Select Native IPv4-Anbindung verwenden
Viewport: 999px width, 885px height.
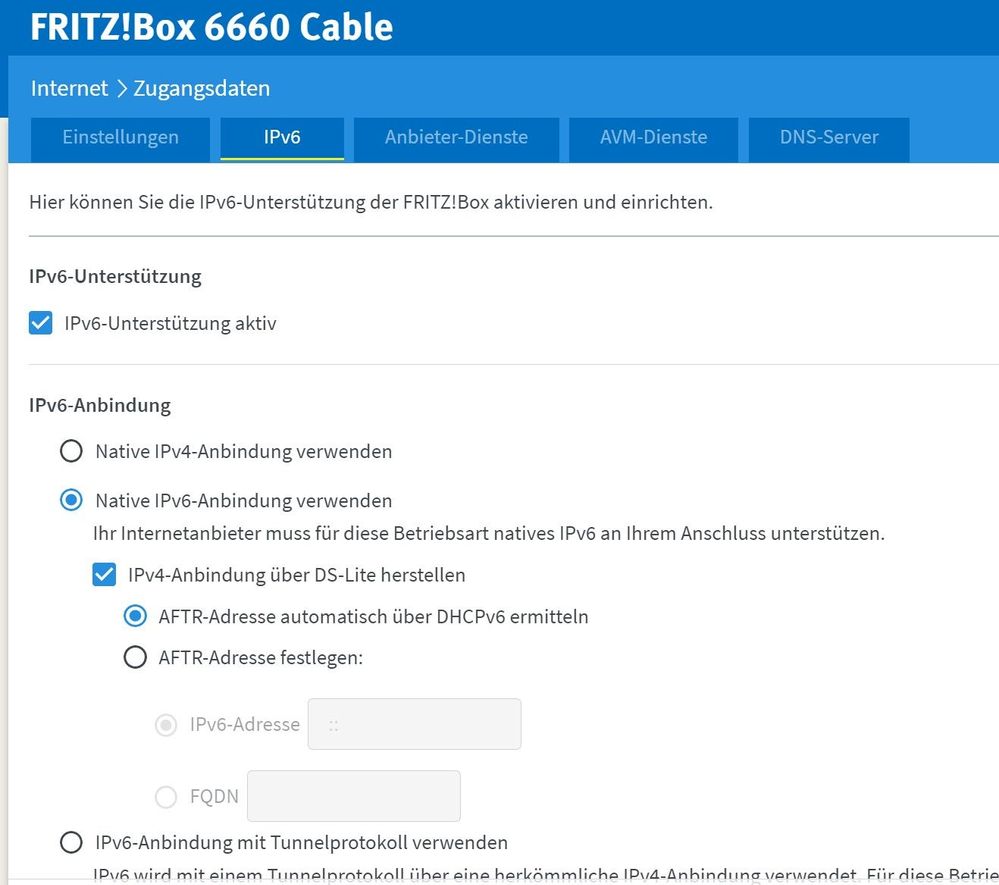(71, 451)
